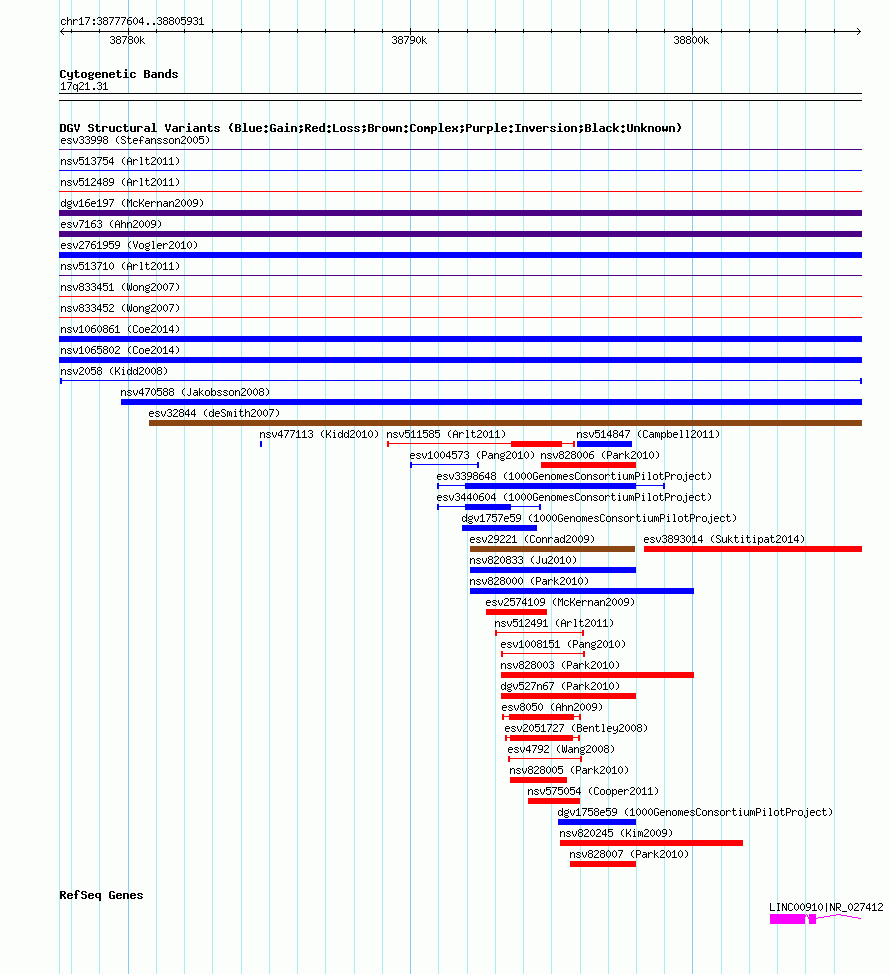
Task: Open esv2761959 (Vogler2010) blue gain bar
Action: [x=460, y=255]
